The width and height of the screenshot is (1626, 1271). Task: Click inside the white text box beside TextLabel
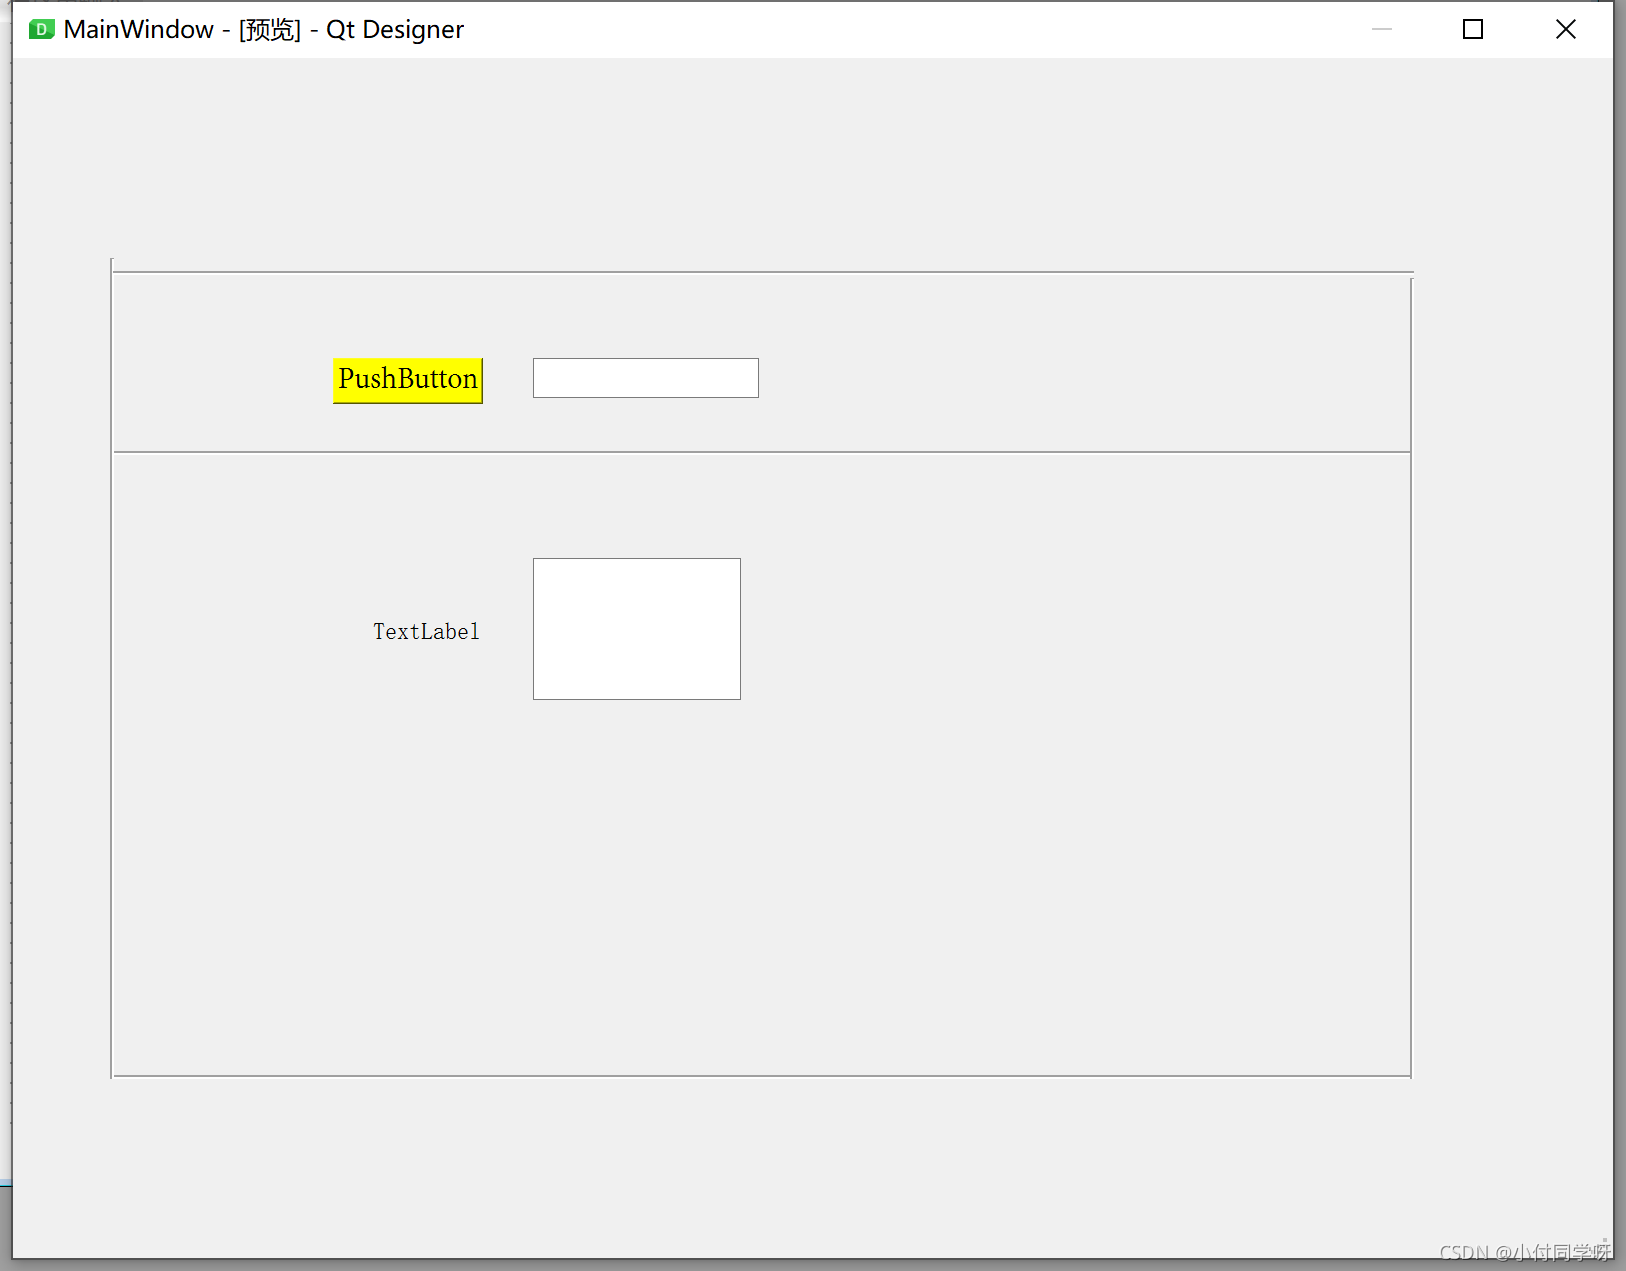click(x=637, y=629)
